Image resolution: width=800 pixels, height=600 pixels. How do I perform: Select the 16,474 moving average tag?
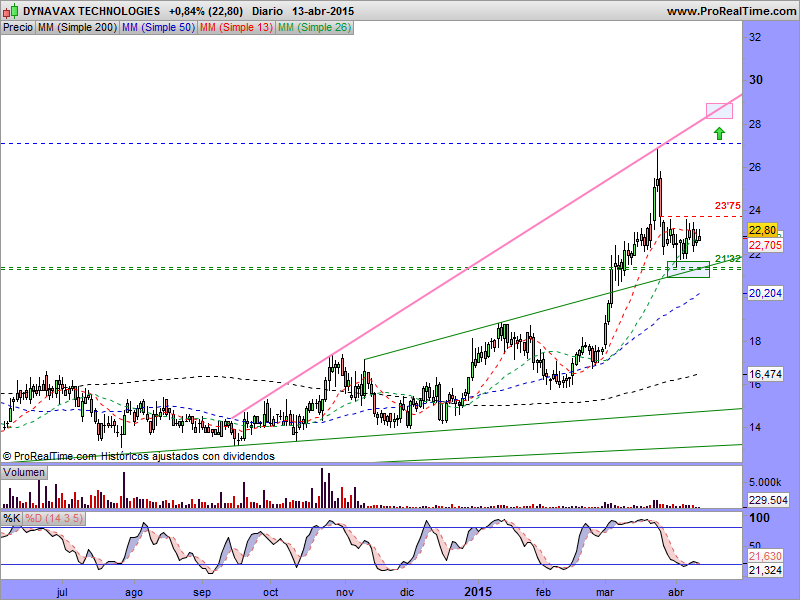pyautogui.click(x=765, y=374)
